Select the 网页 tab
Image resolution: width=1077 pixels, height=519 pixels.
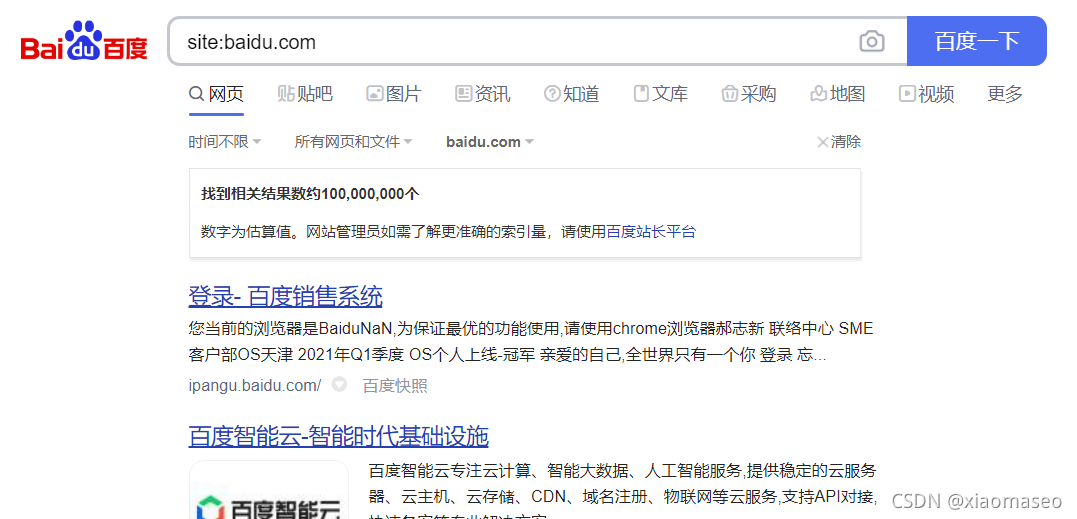click(216, 94)
